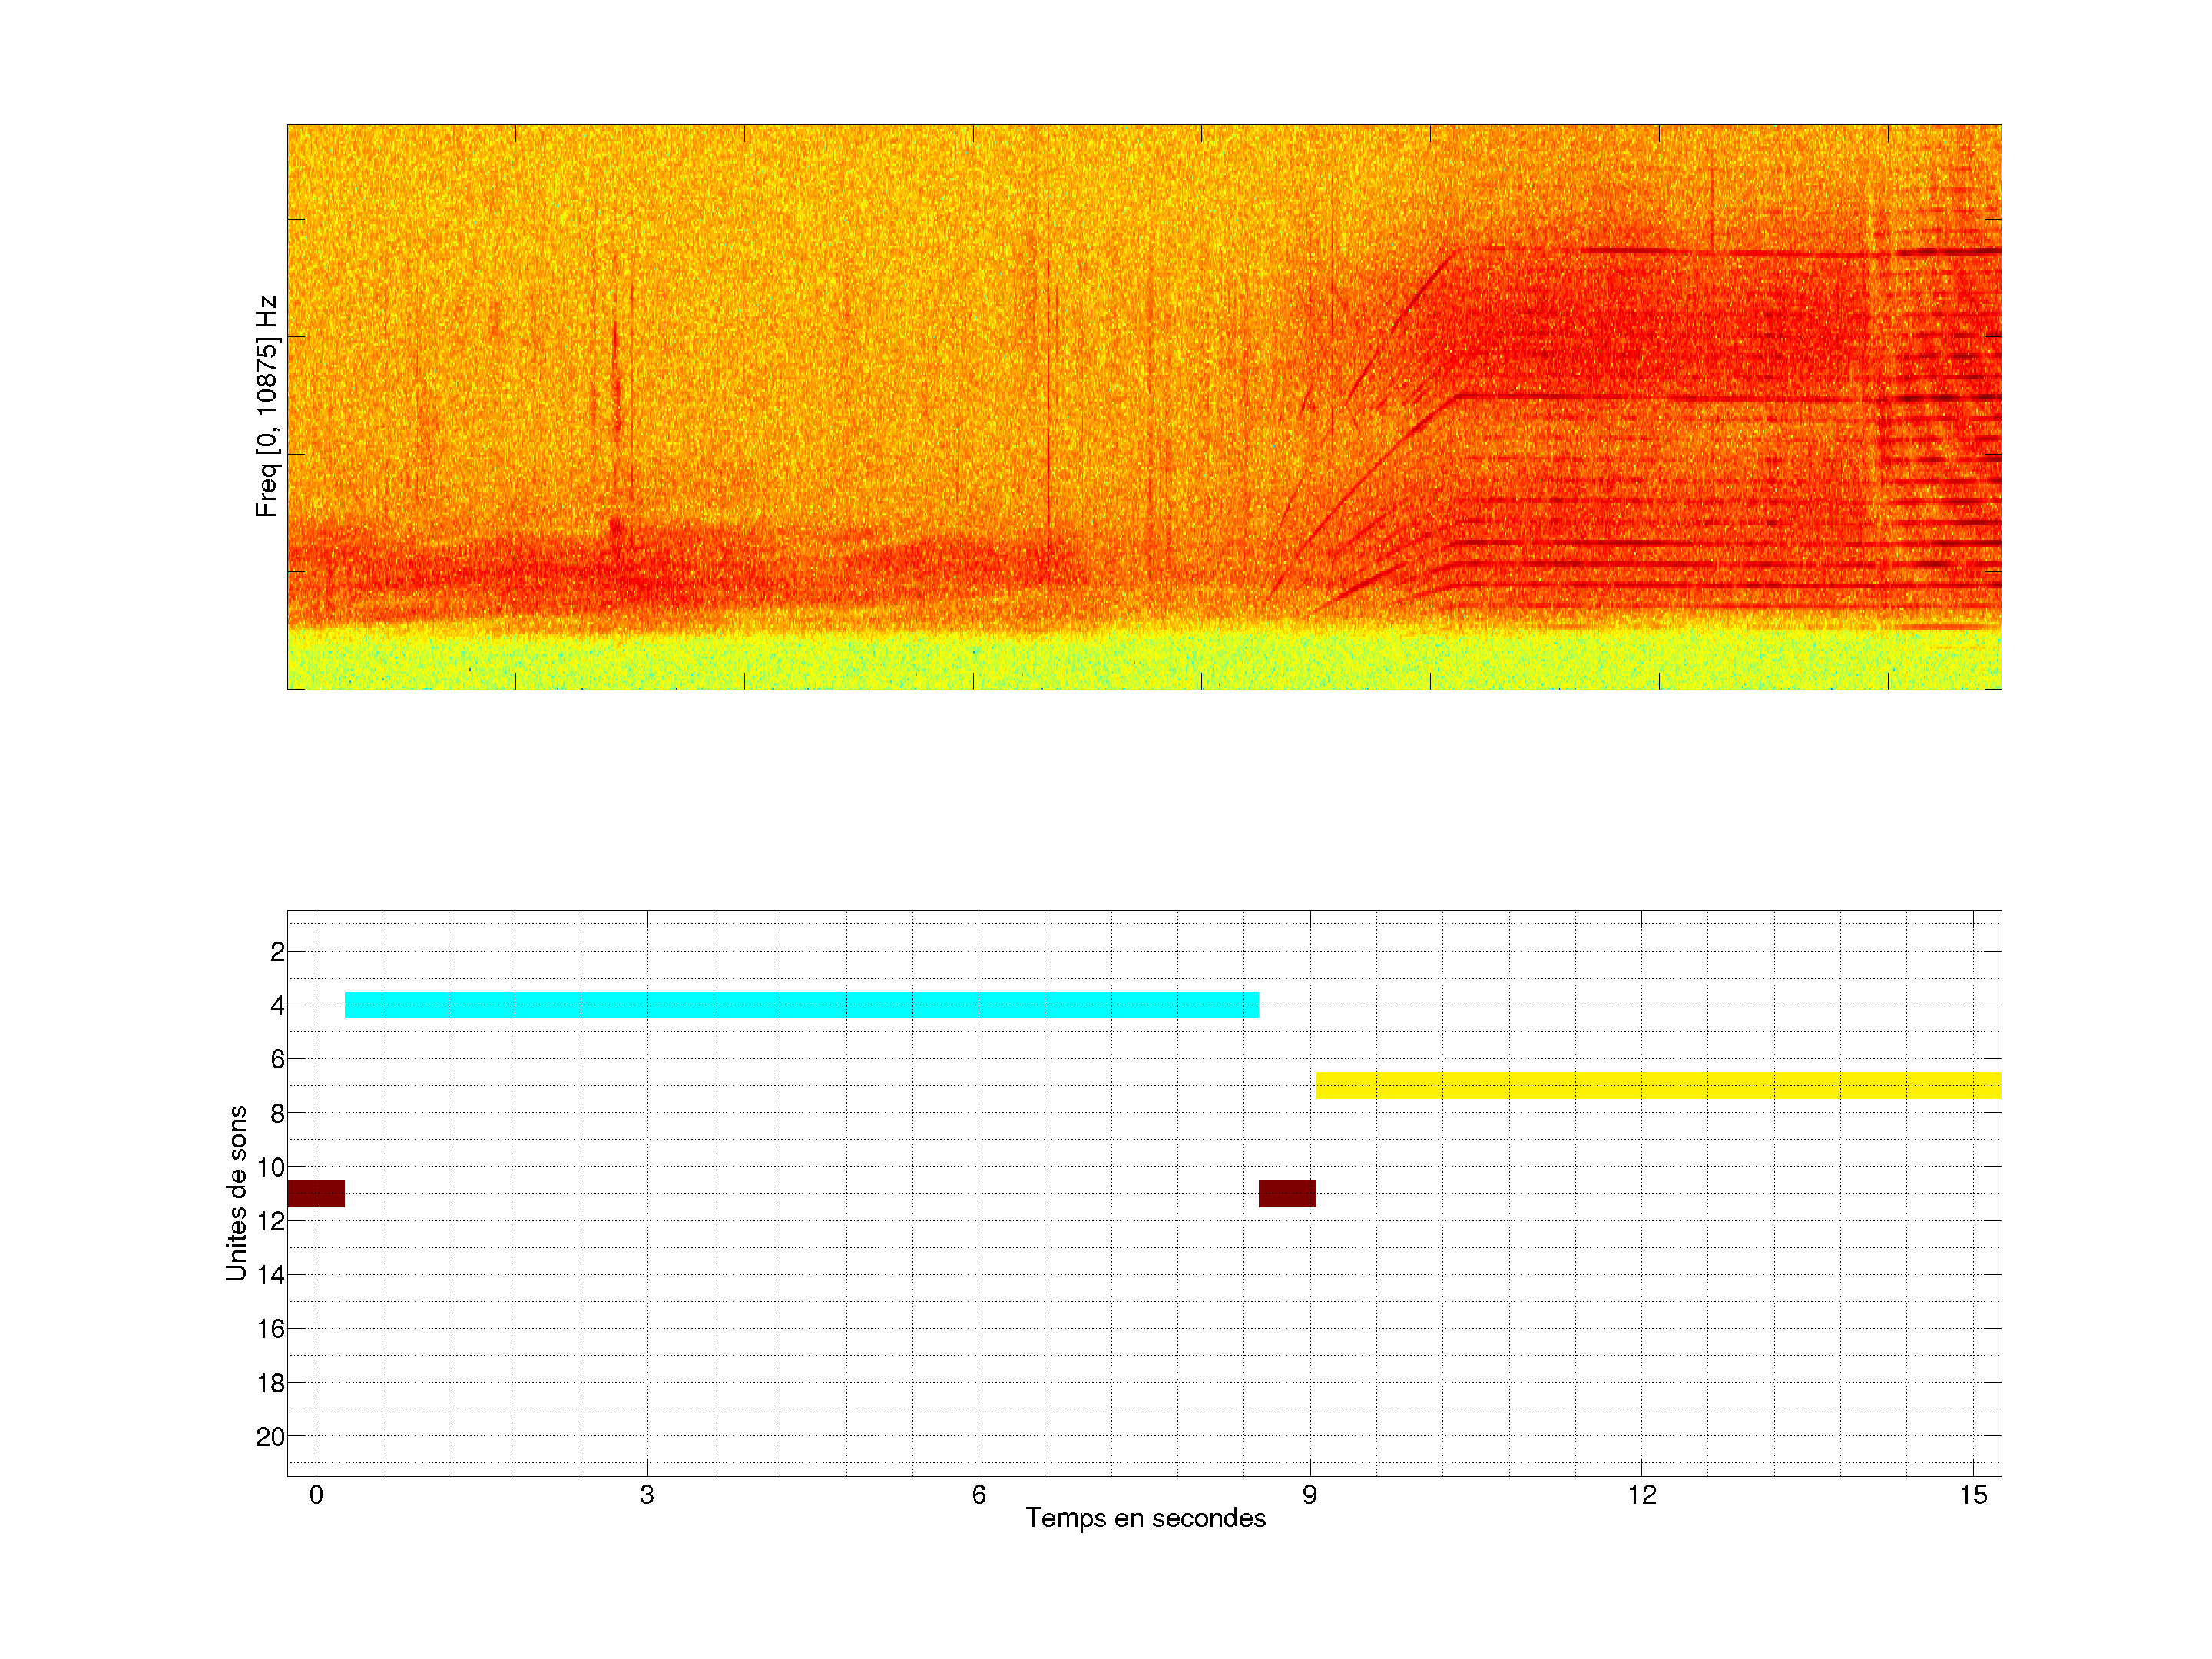The height and width of the screenshot is (1659, 2212).
Task: Click the x-axis tick label 3
Action: [647, 1495]
